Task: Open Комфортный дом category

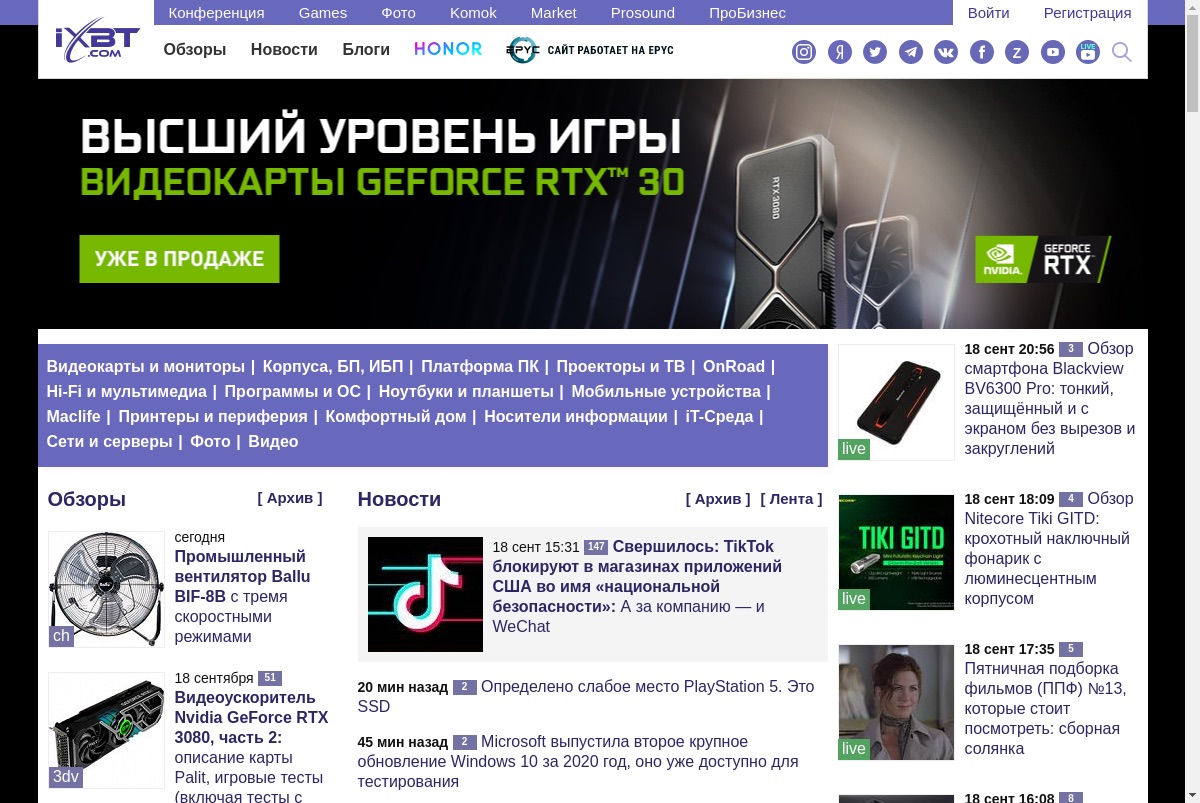Action: (x=396, y=417)
